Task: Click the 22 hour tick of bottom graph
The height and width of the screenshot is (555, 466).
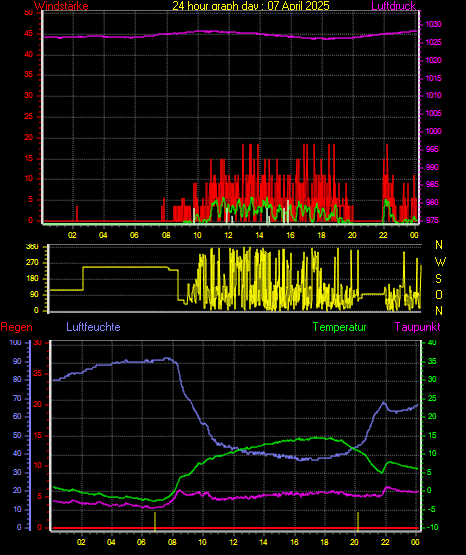Action: click(385, 542)
